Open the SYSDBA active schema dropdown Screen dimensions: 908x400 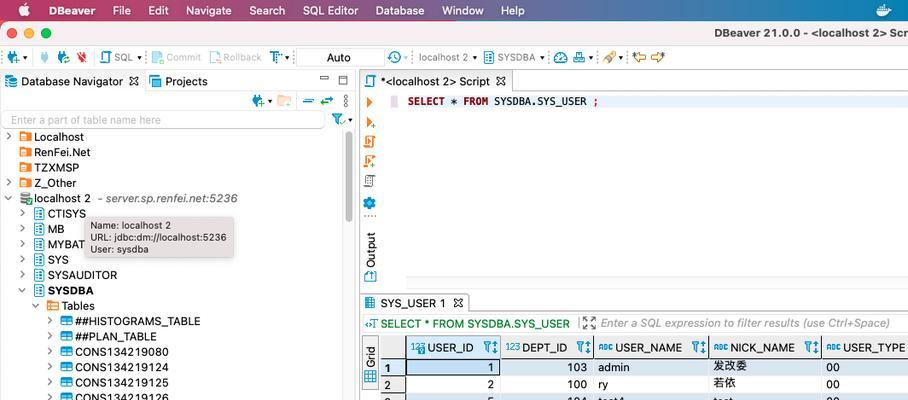(514, 57)
